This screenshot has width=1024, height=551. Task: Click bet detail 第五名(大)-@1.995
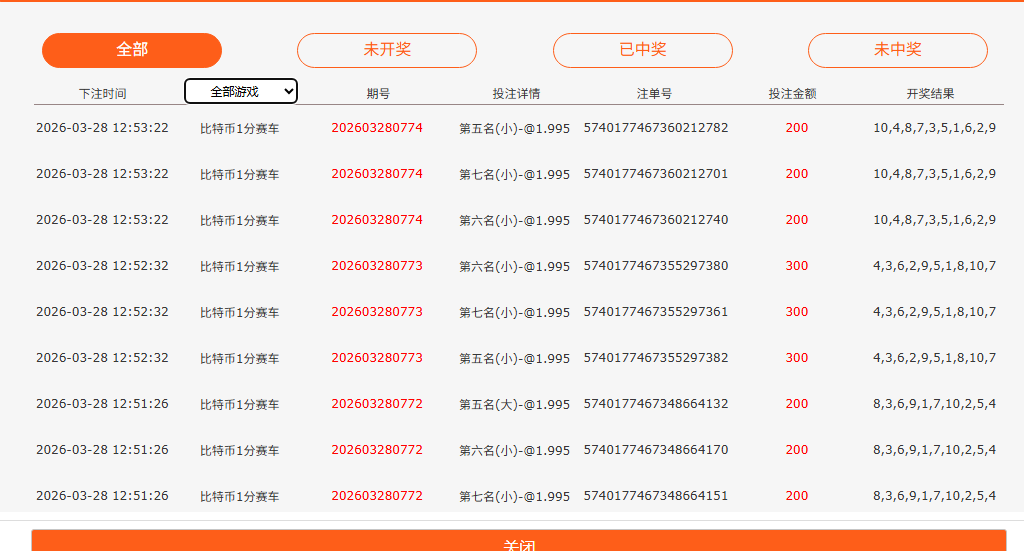click(x=514, y=404)
